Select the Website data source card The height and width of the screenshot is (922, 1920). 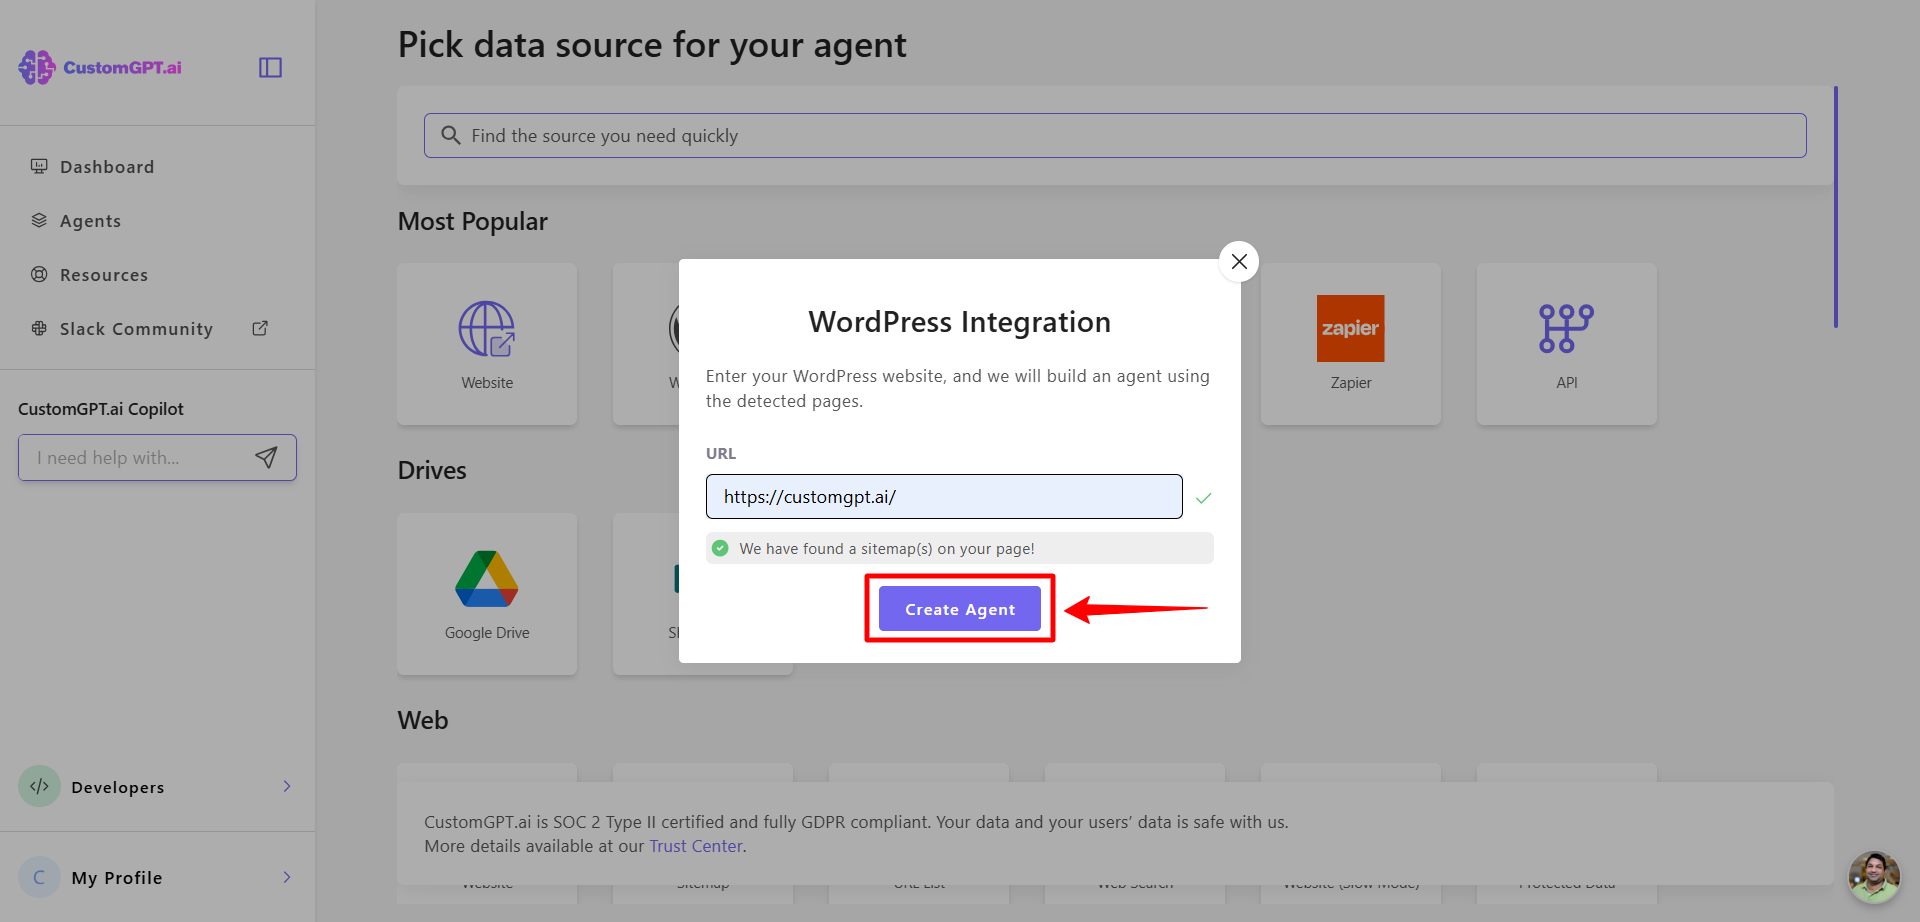pyautogui.click(x=487, y=344)
